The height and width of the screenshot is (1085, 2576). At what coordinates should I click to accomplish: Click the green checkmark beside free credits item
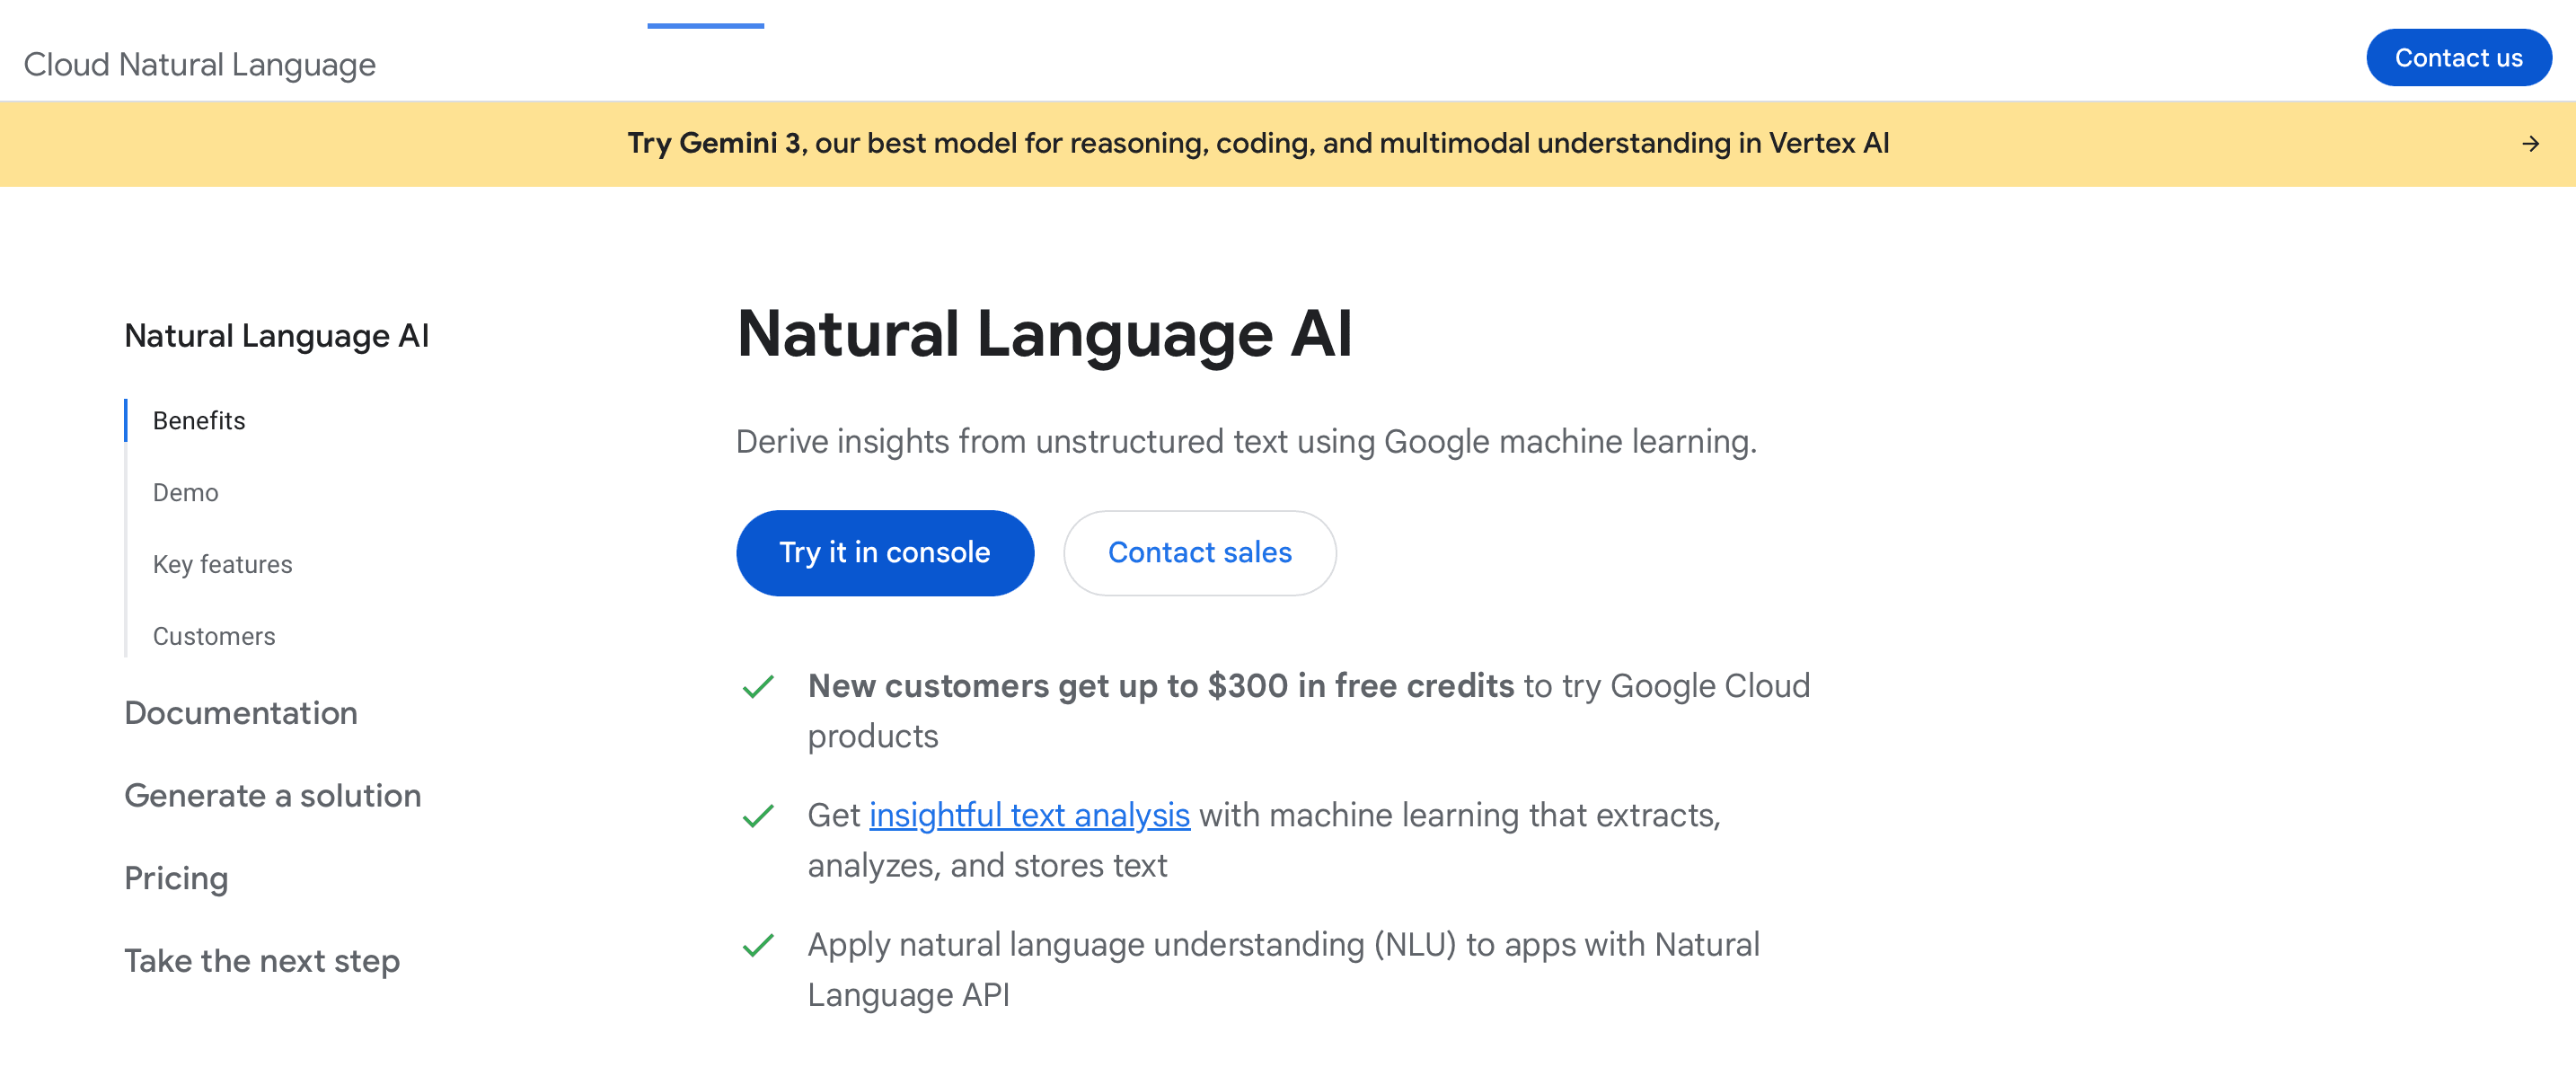[x=758, y=686]
